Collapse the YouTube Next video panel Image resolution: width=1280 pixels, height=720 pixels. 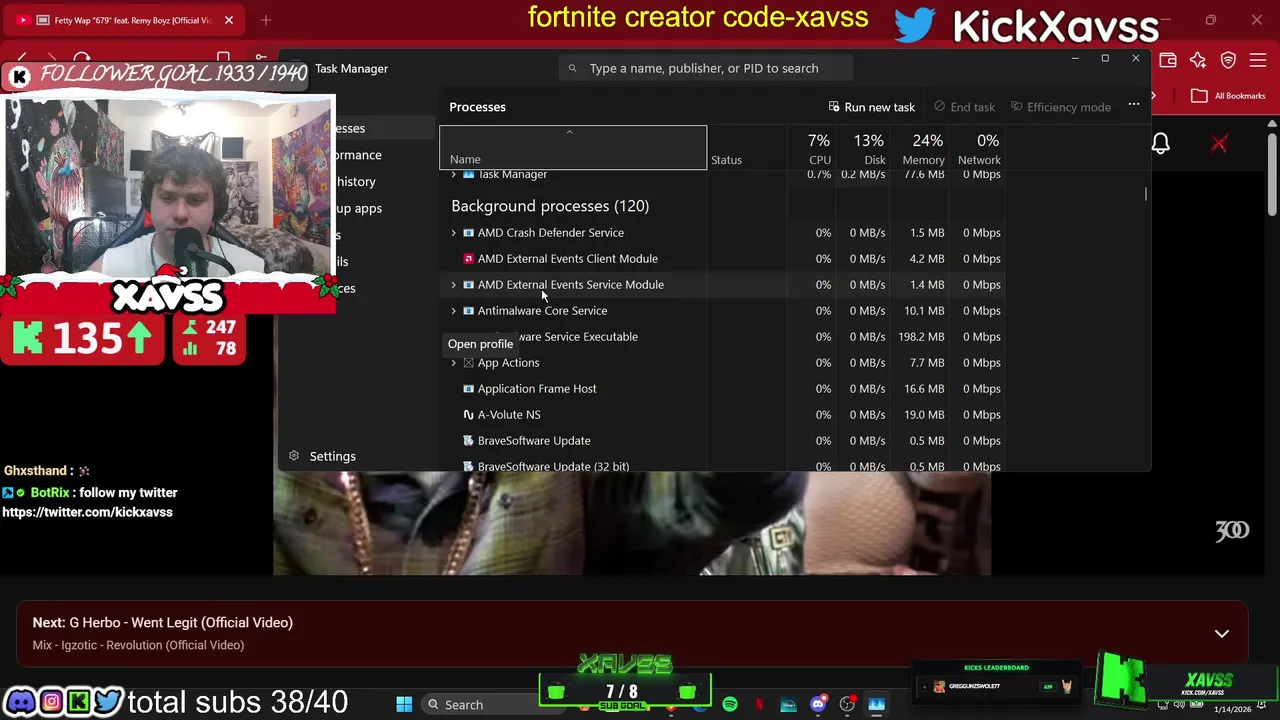(1221, 634)
